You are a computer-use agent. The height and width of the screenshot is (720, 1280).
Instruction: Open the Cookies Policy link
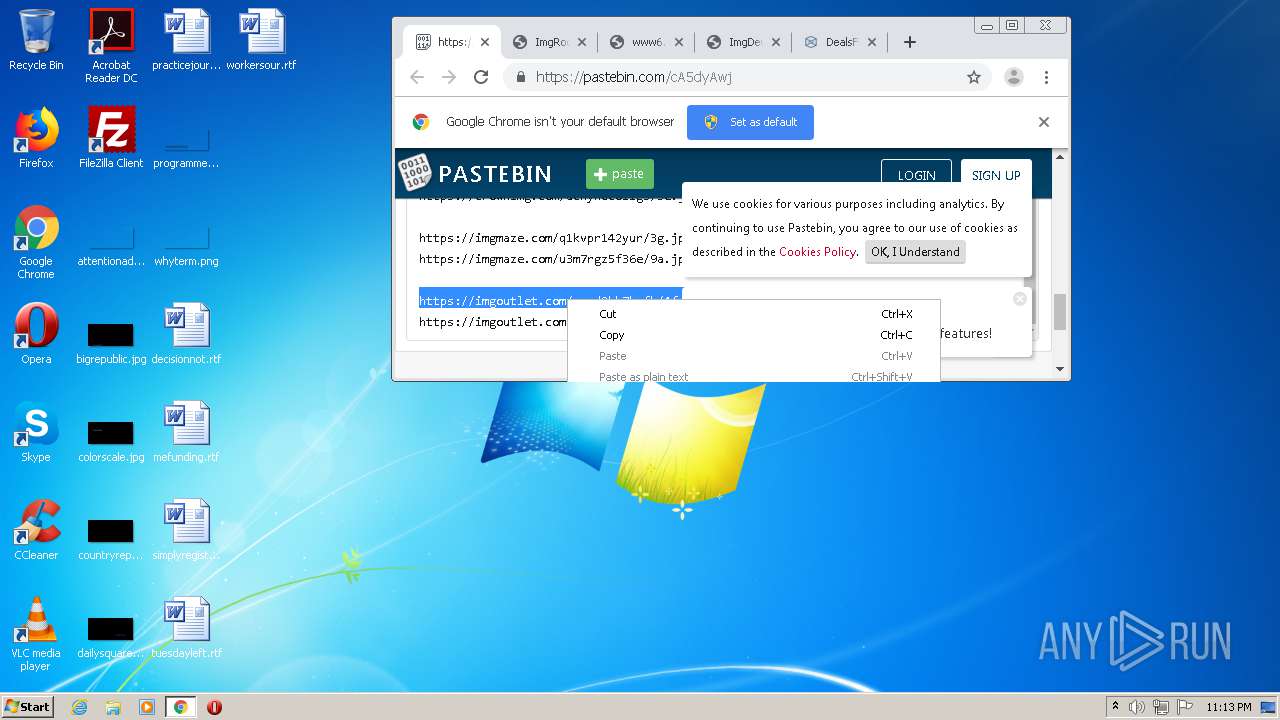pos(817,252)
